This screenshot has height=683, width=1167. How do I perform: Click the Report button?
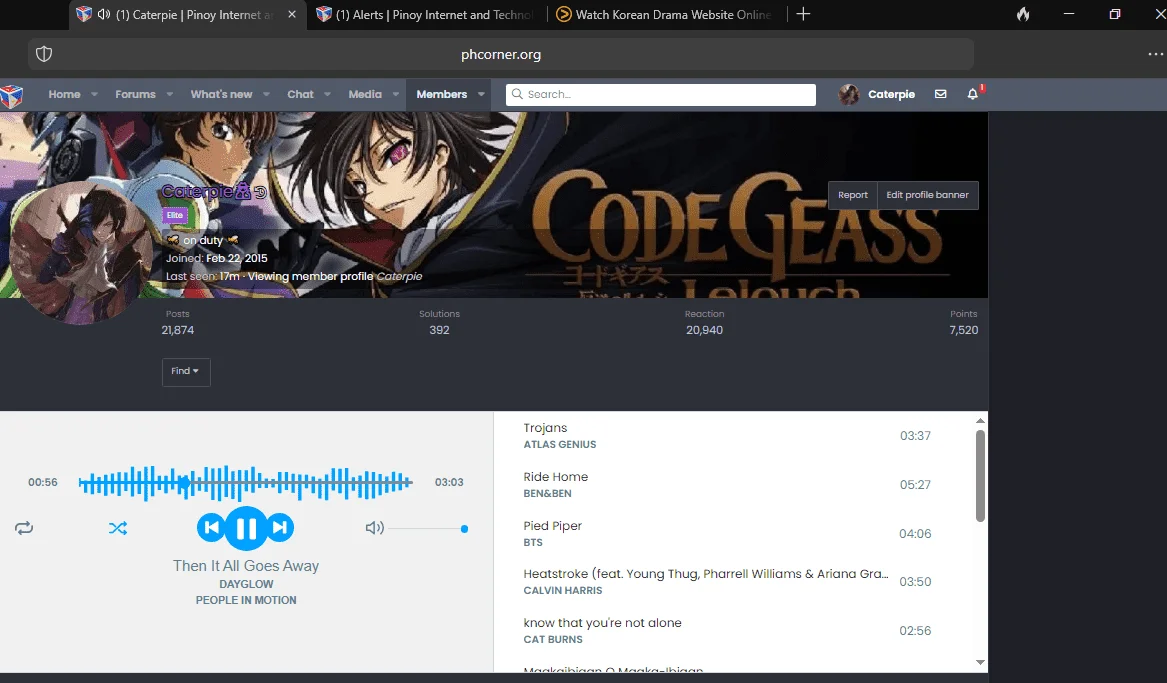click(853, 195)
